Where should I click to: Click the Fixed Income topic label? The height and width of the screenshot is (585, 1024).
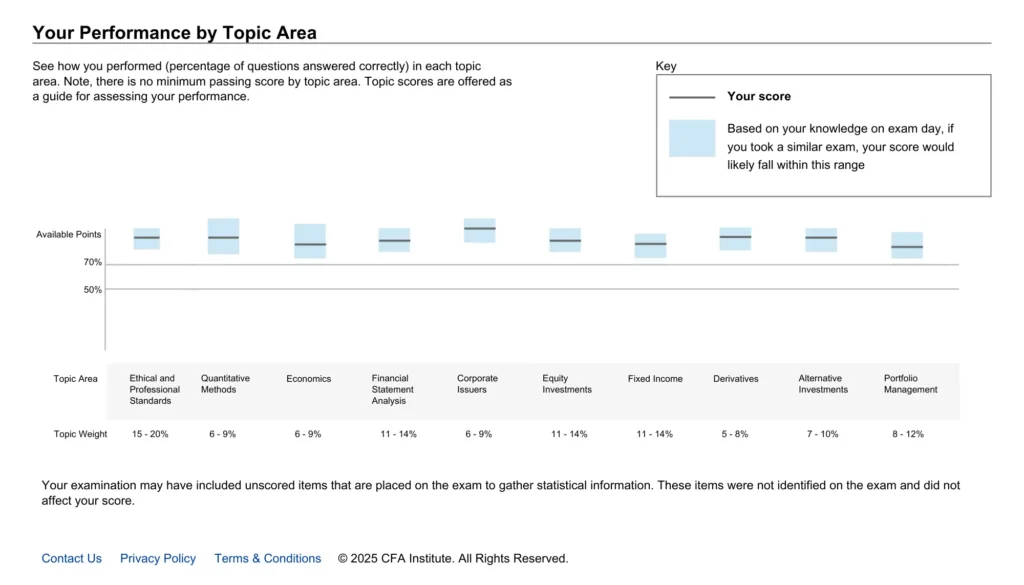(655, 379)
